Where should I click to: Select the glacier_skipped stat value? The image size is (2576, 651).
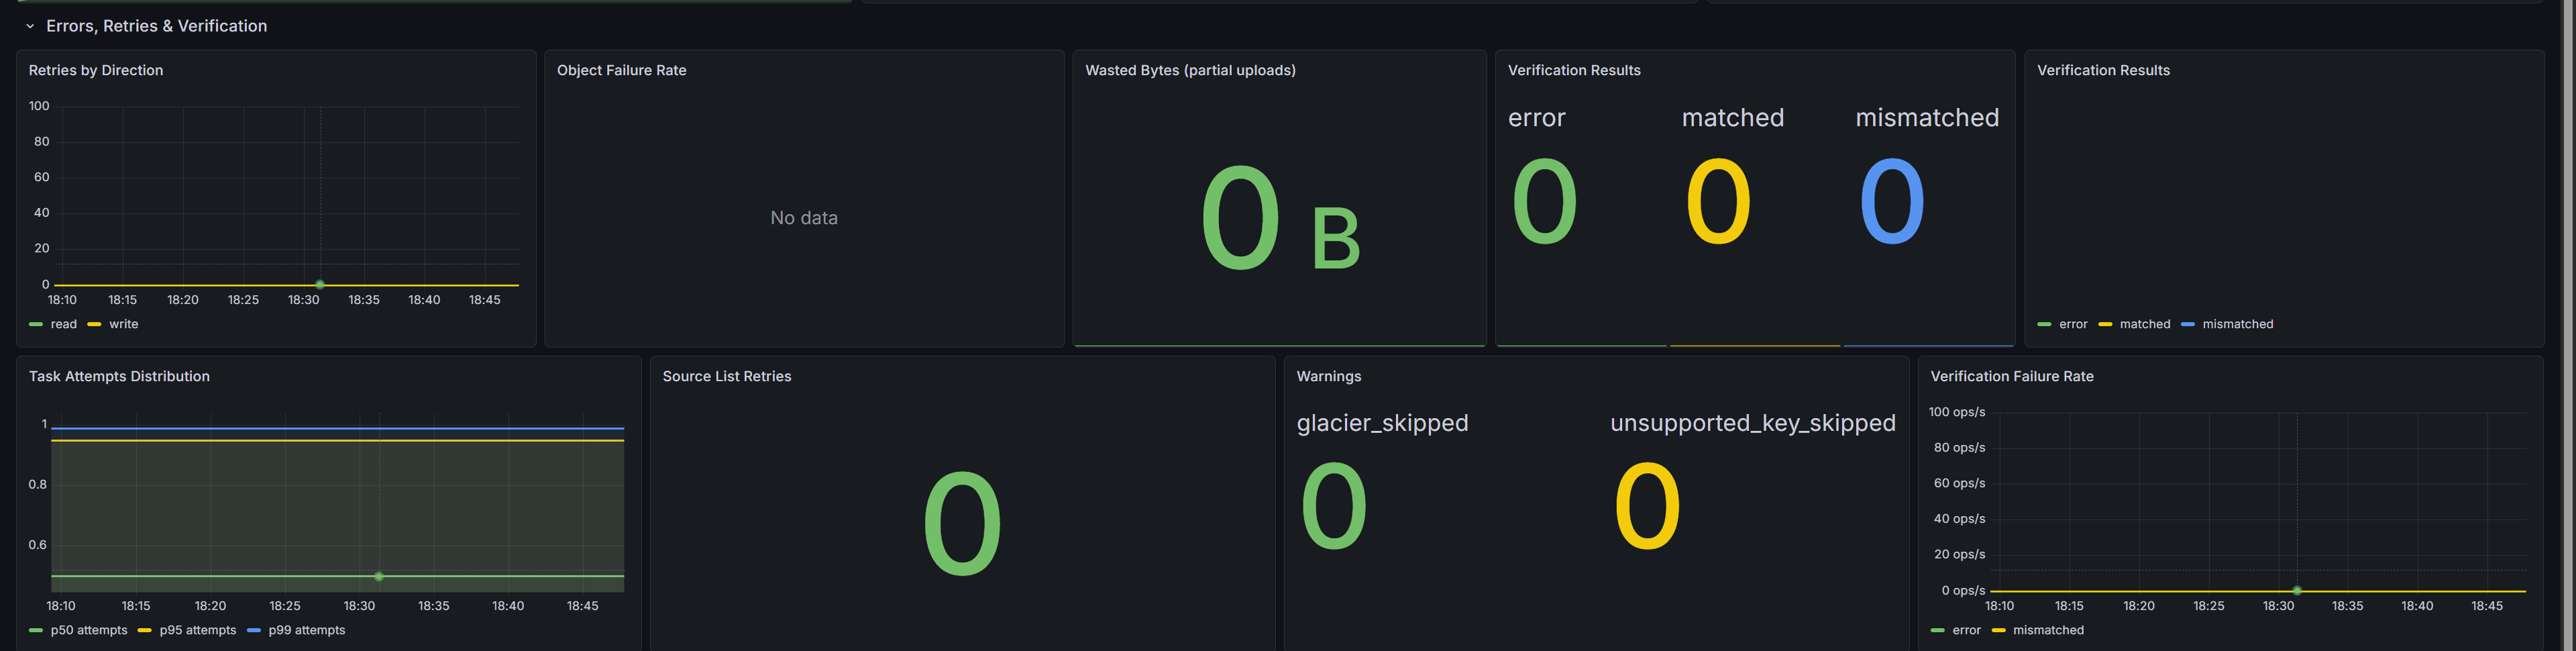click(1334, 507)
